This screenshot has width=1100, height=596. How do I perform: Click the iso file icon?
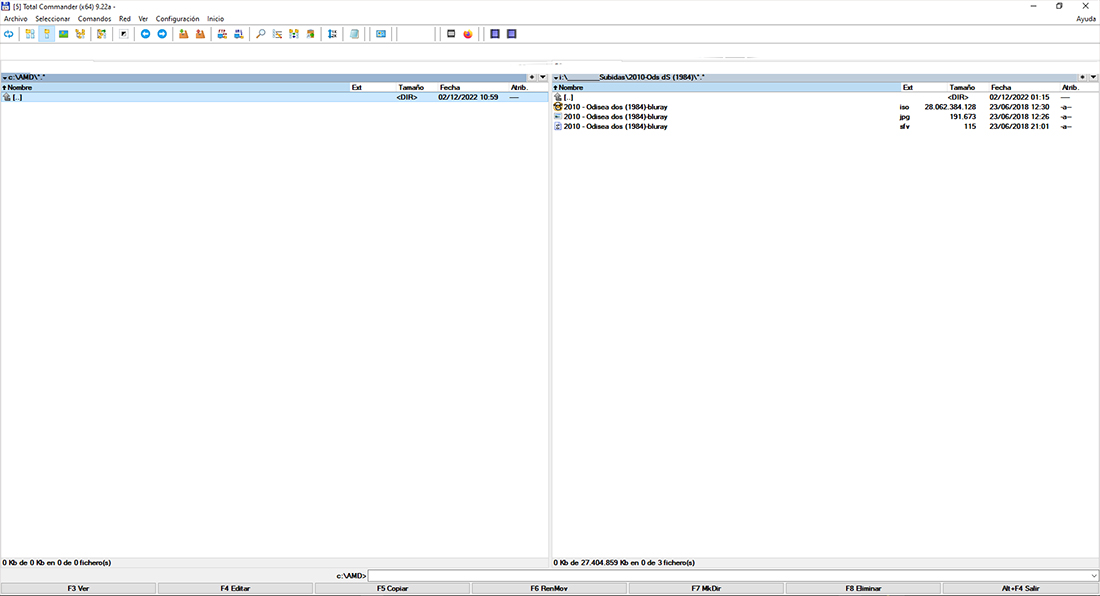point(558,107)
